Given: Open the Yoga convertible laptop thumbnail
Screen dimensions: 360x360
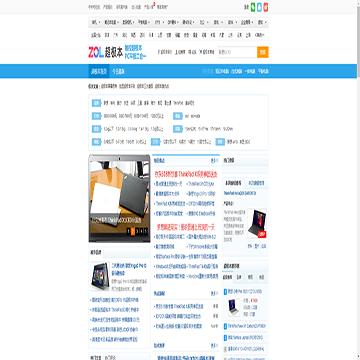Looking at the screenshot, I should [x=100, y=276].
